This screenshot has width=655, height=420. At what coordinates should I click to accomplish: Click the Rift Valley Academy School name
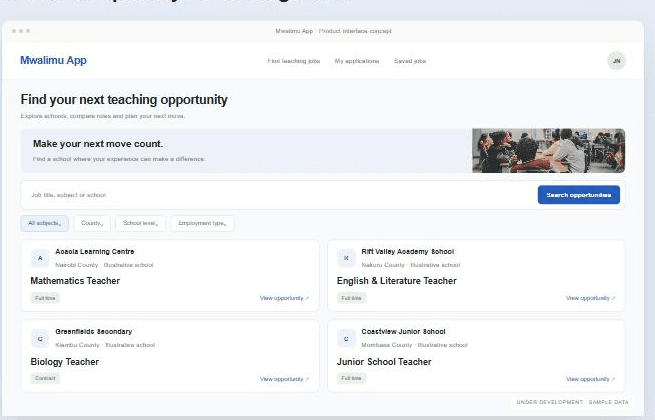click(408, 252)
